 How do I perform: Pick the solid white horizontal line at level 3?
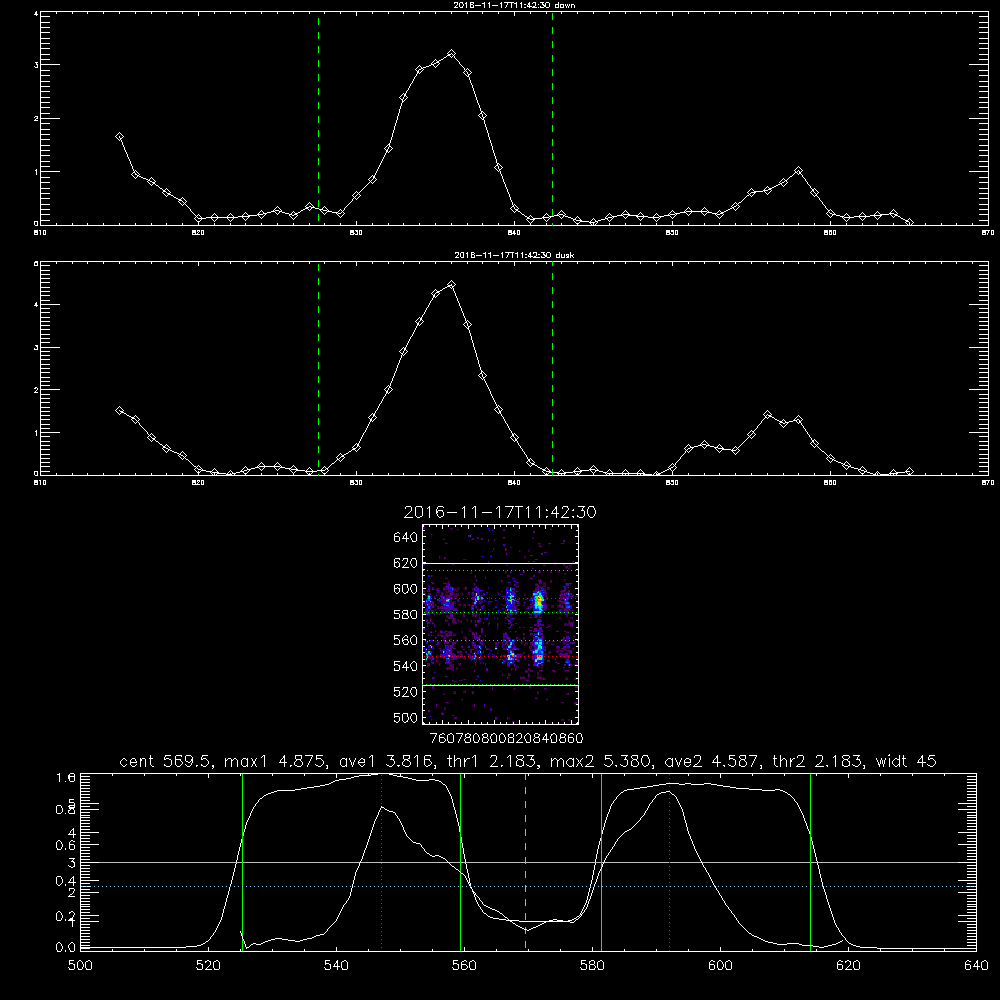point(529,862)
